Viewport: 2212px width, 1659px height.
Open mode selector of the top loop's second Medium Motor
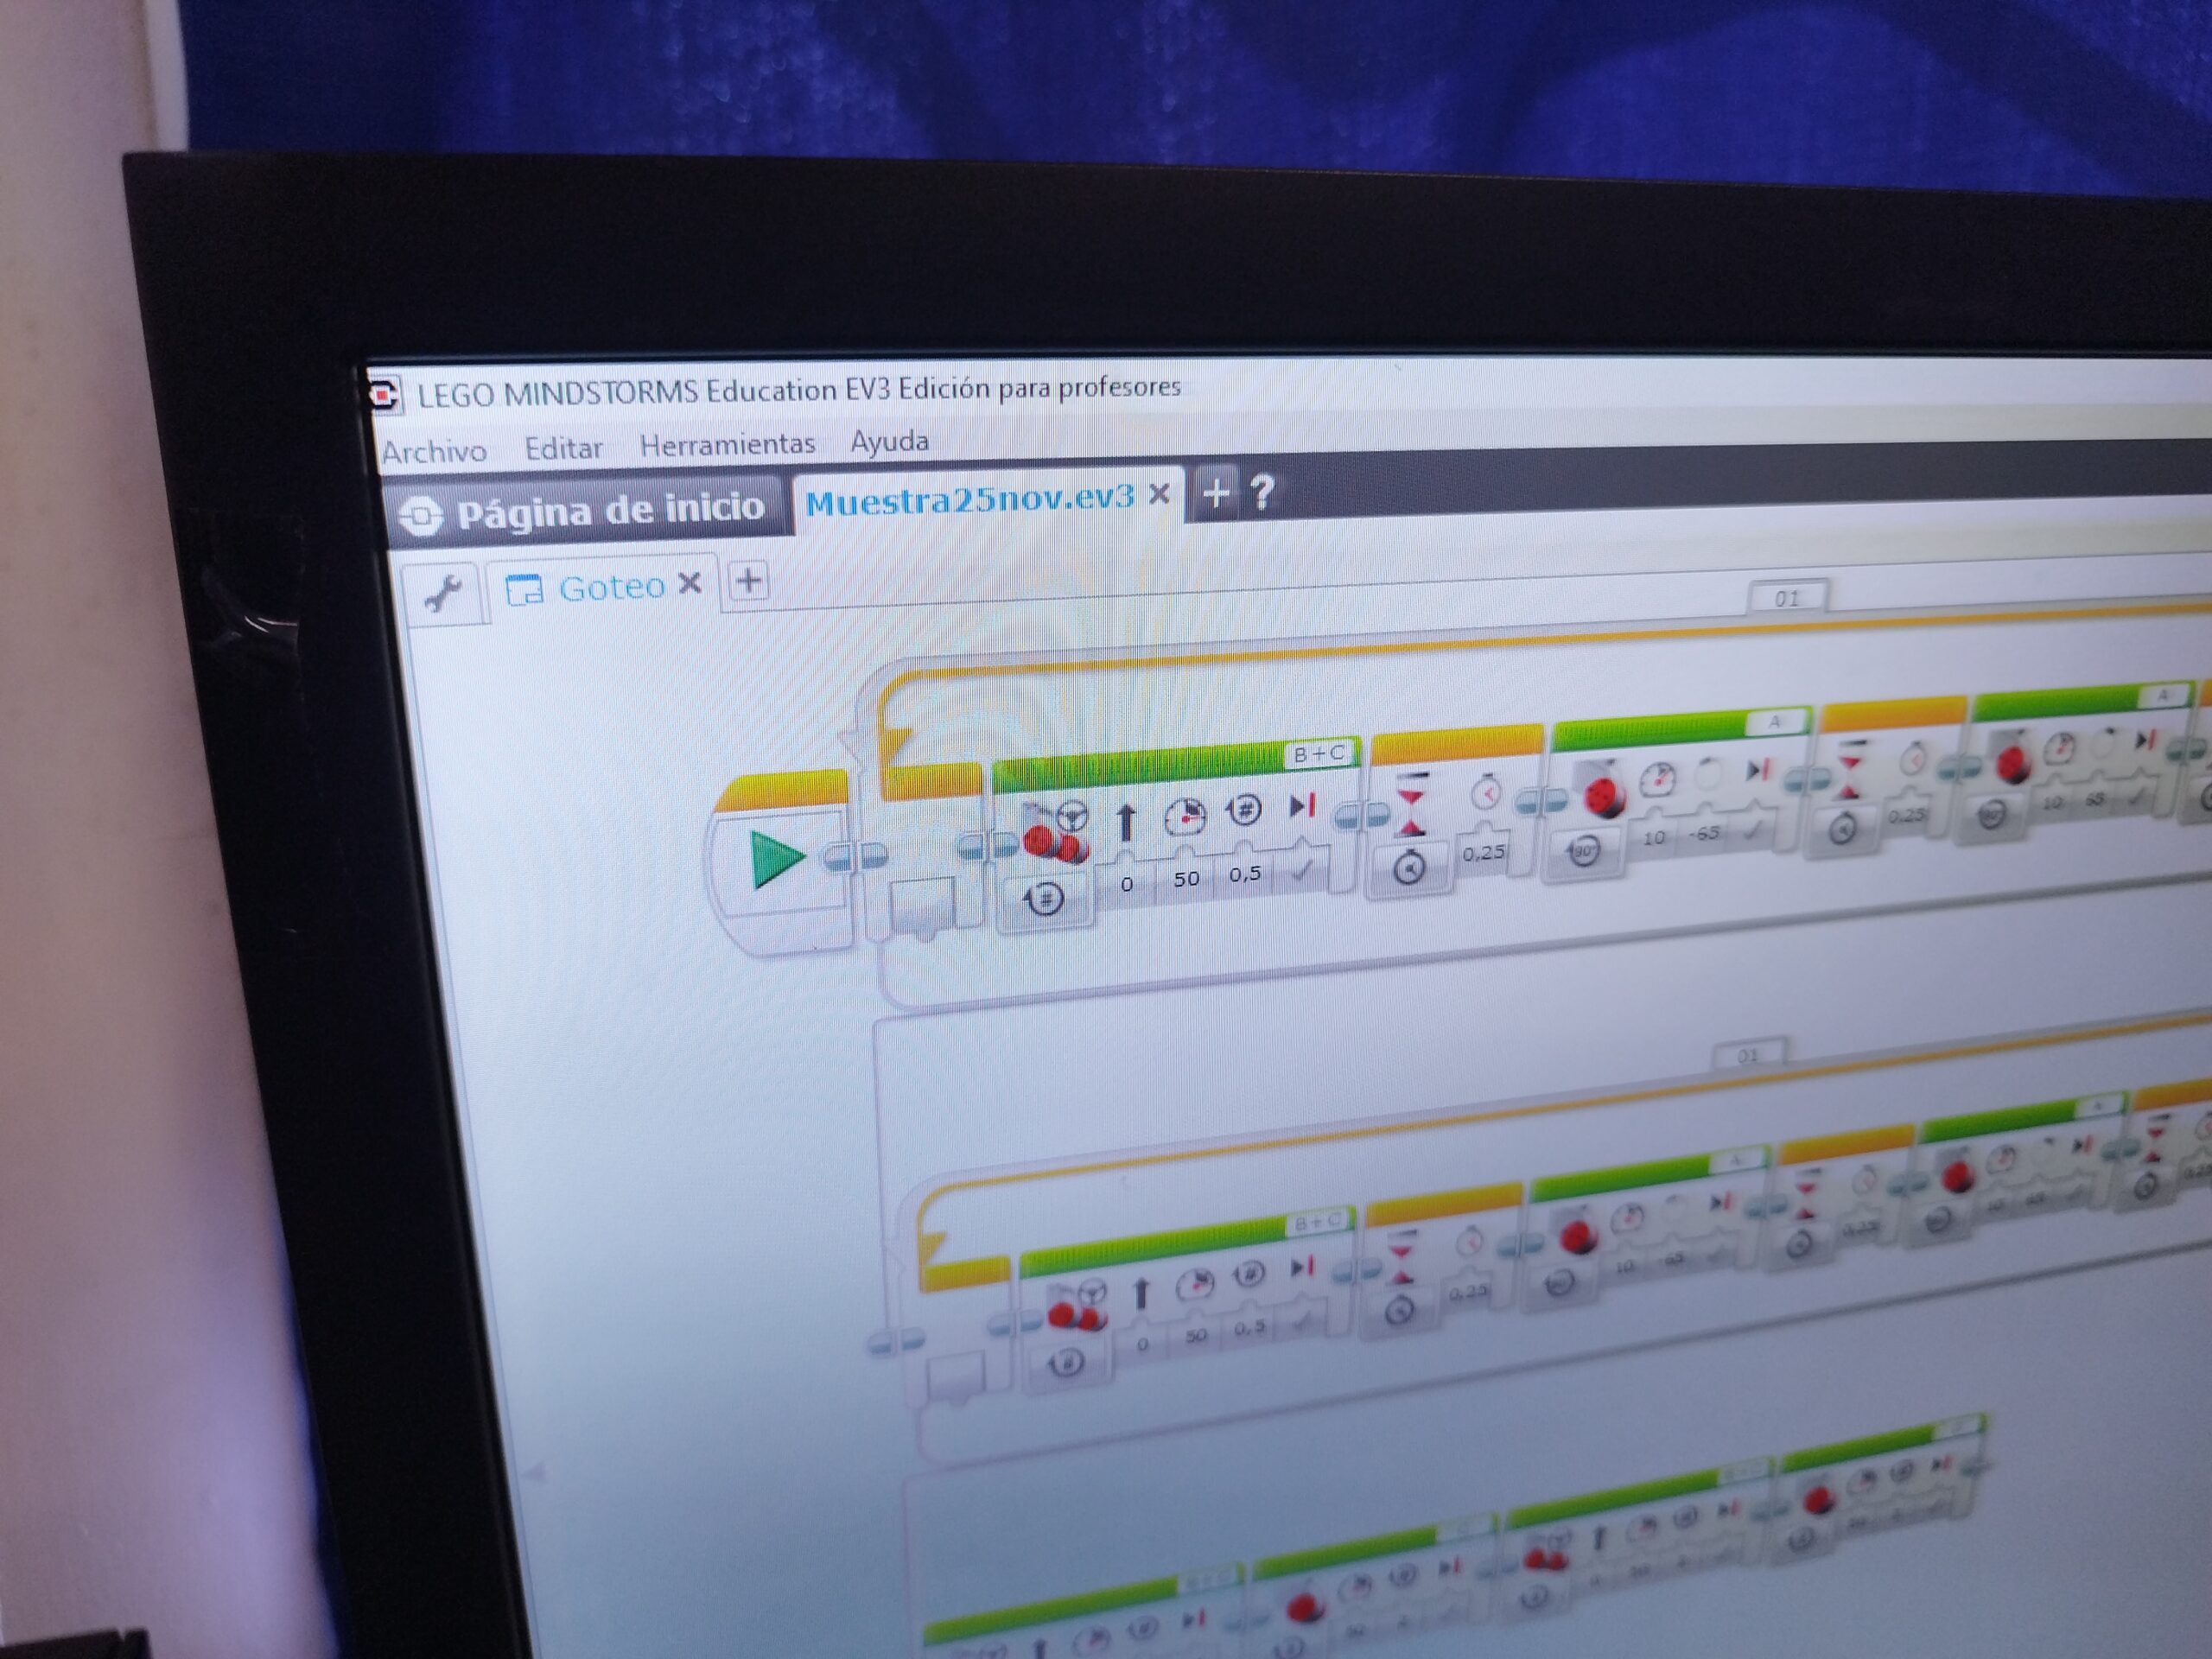pyautogui.click(x=1991, y=815)
